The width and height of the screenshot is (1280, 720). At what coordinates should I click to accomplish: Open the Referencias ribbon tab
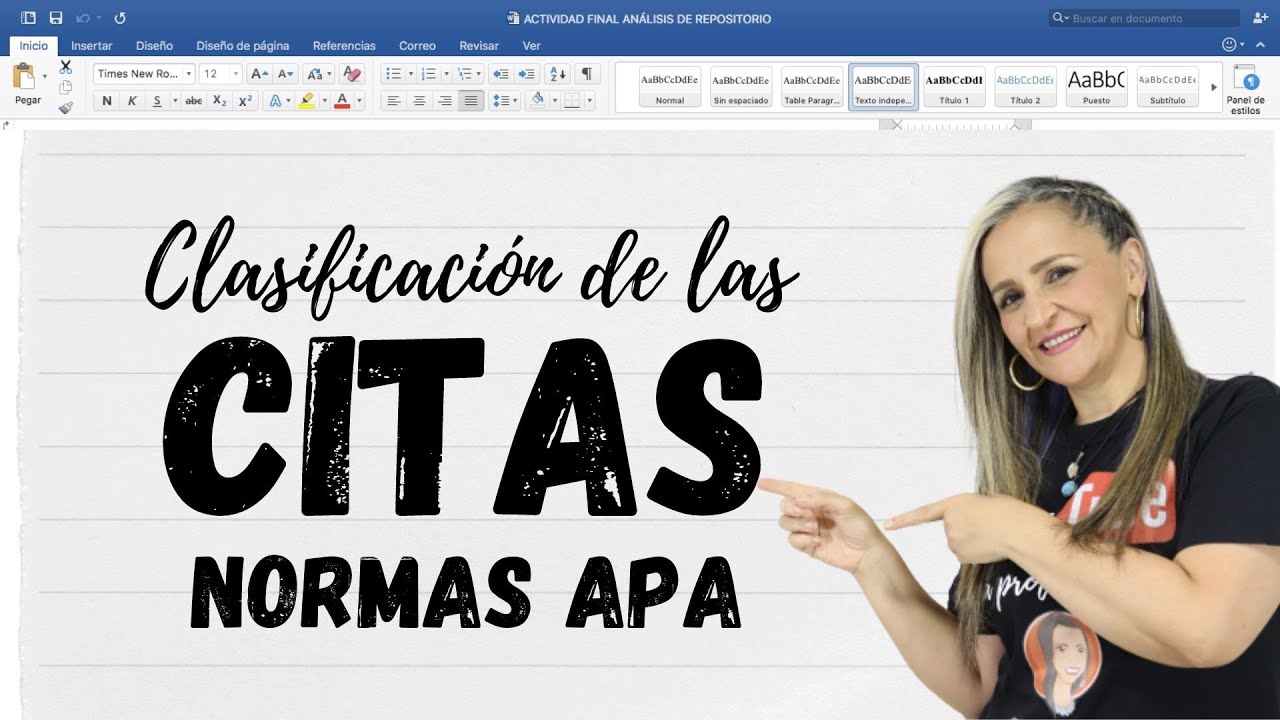pos(344,46)
